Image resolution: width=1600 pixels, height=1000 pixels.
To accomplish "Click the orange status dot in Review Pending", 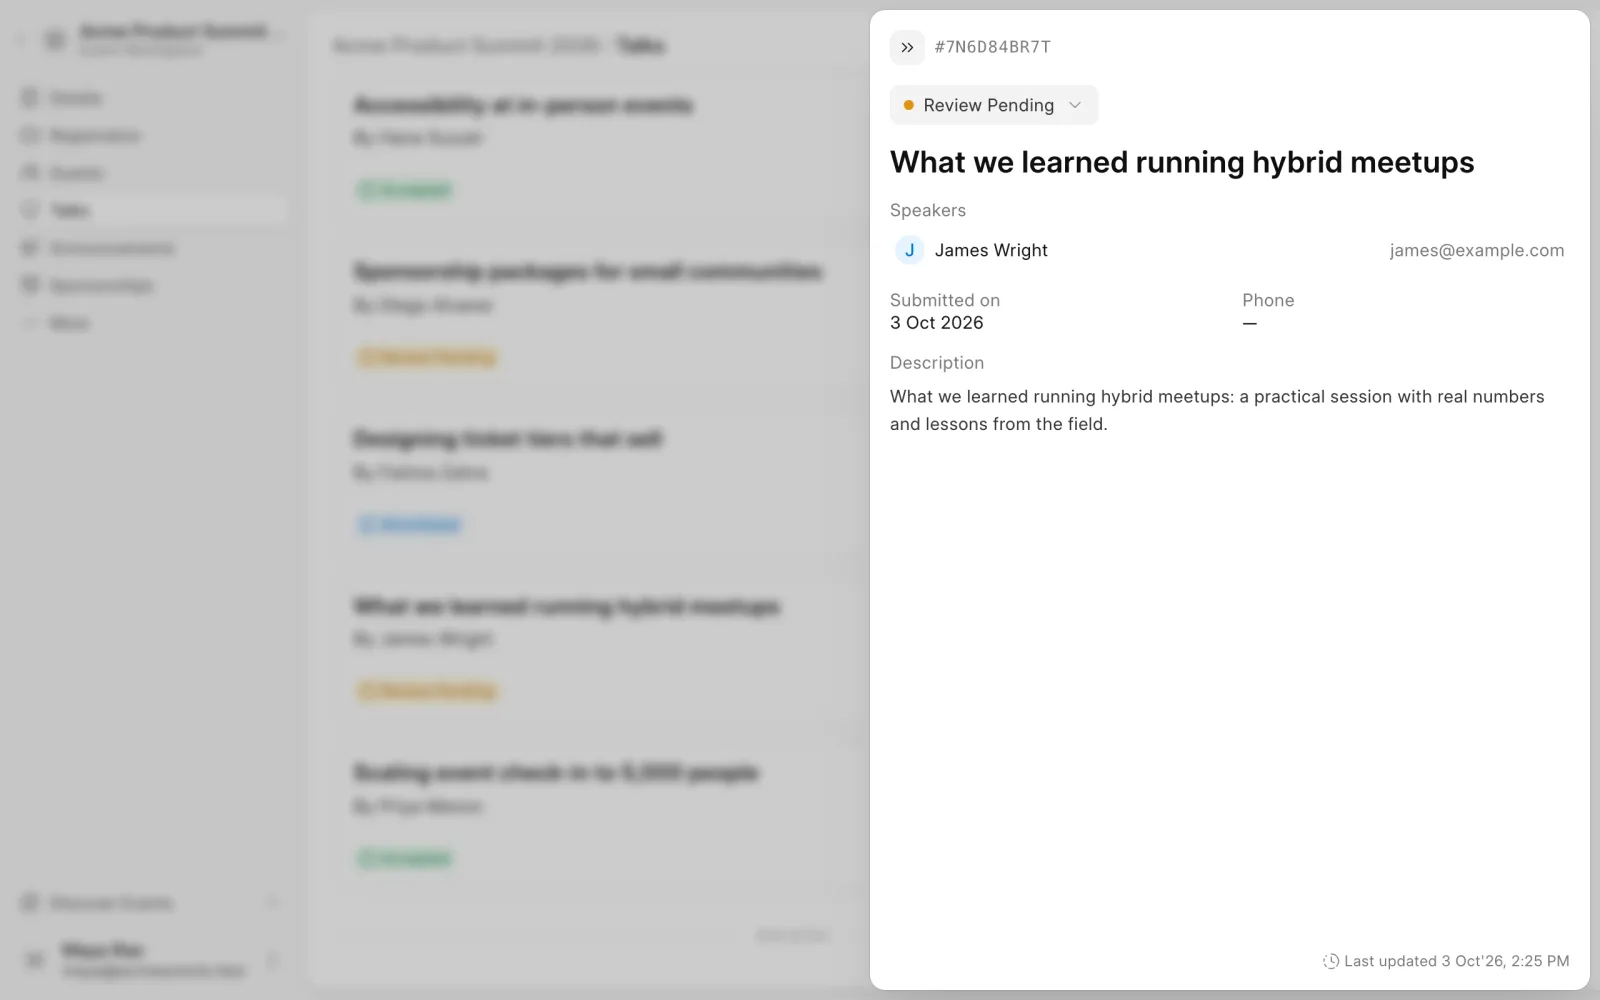I will (908, 105).
